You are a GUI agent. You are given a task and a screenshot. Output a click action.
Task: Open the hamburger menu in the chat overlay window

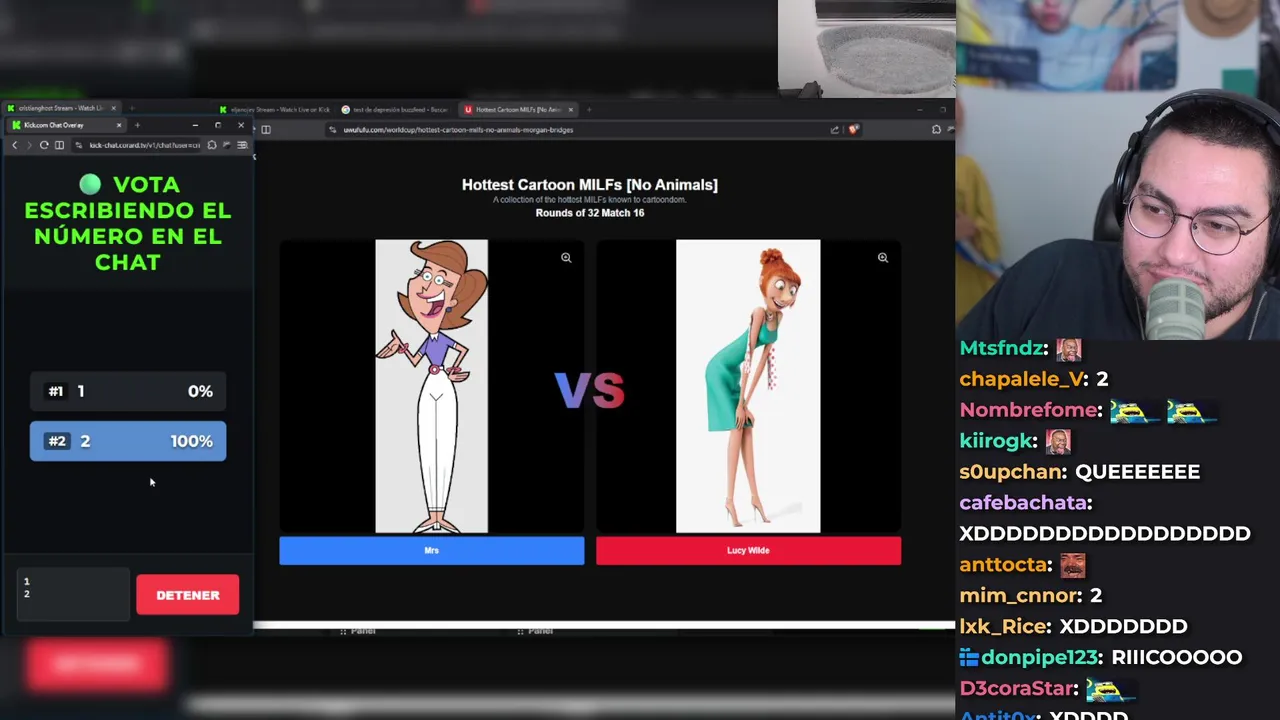point(242,145)
